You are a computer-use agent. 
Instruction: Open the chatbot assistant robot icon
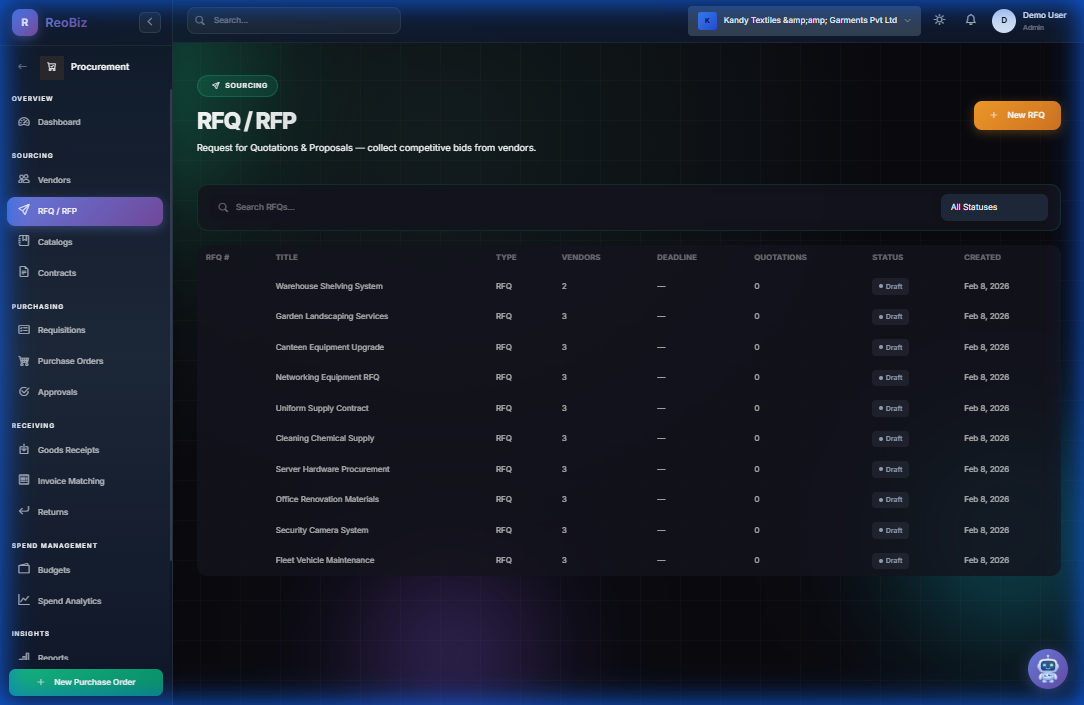(1047, 668)
